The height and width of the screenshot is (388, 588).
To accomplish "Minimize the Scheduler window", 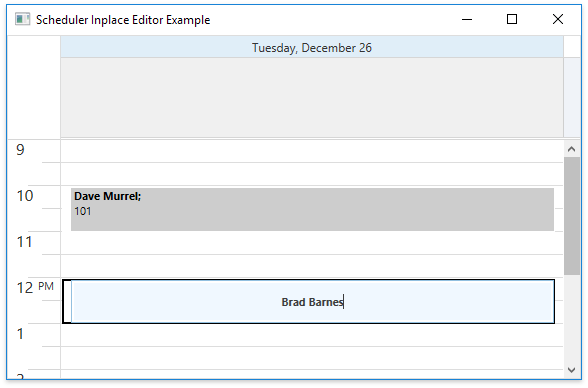I will pyautogui.click(x=467, y=19).
